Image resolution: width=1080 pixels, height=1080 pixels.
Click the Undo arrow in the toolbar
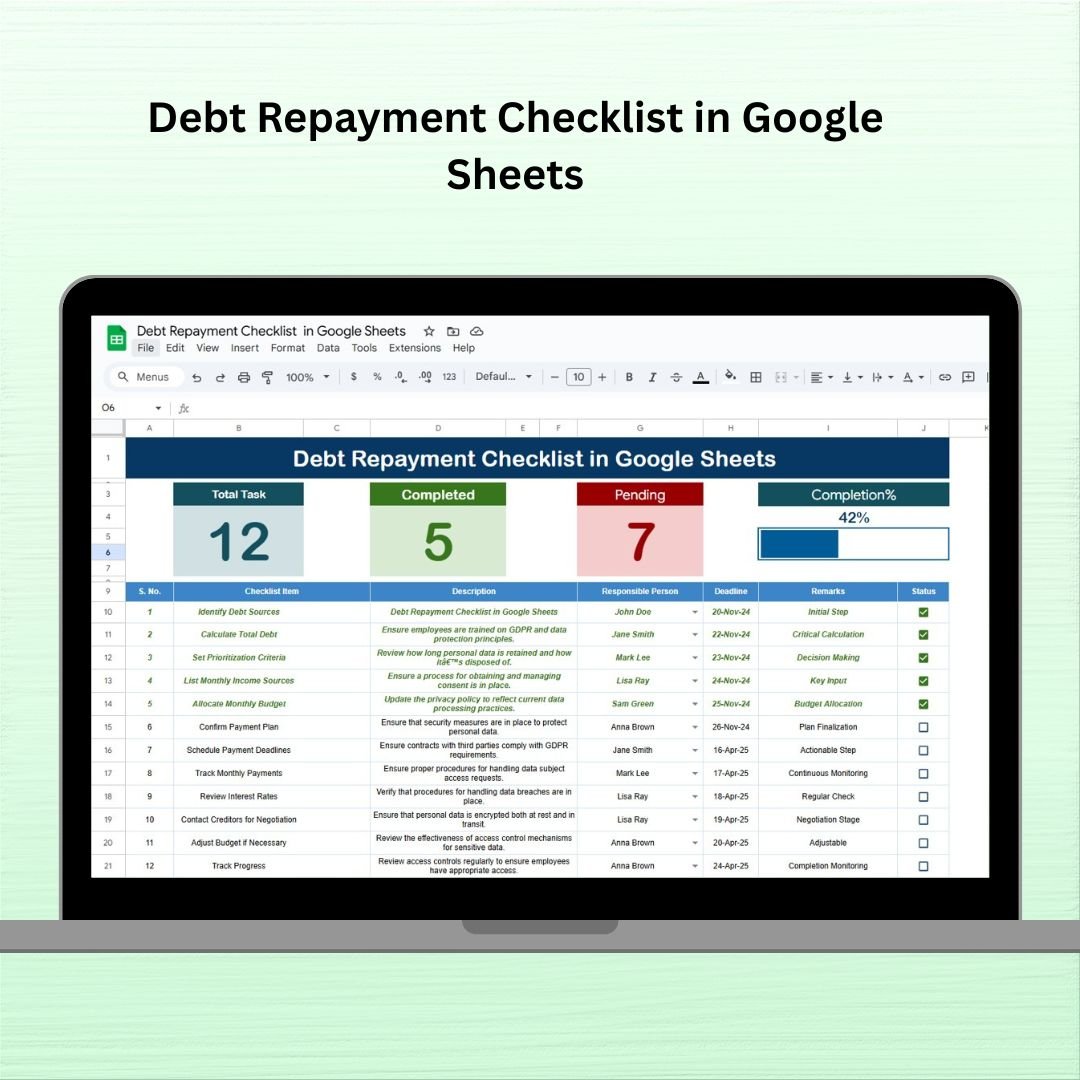(x=197, y=377)
